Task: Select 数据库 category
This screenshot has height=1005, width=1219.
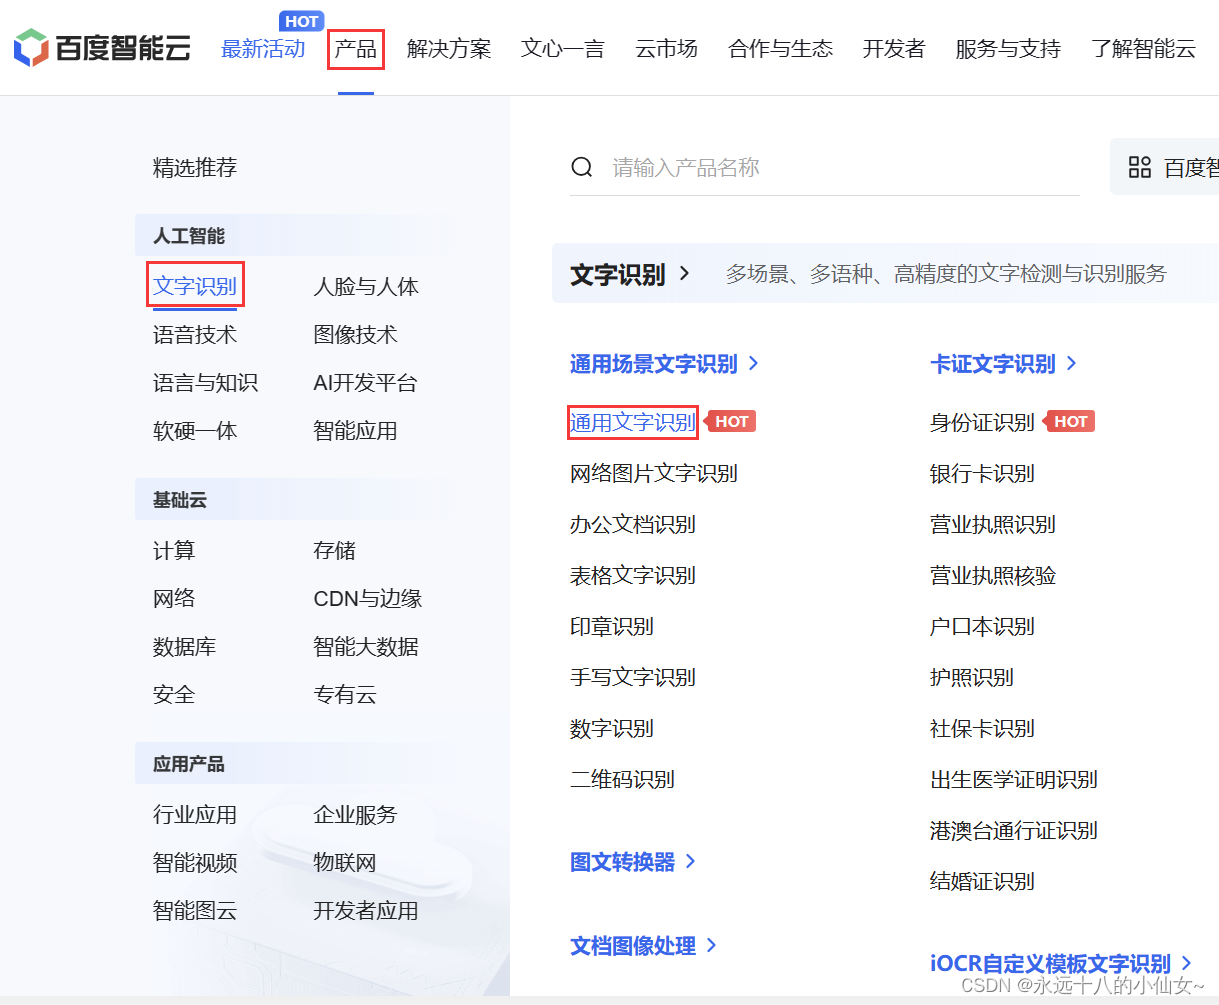Action: [185, 646]
